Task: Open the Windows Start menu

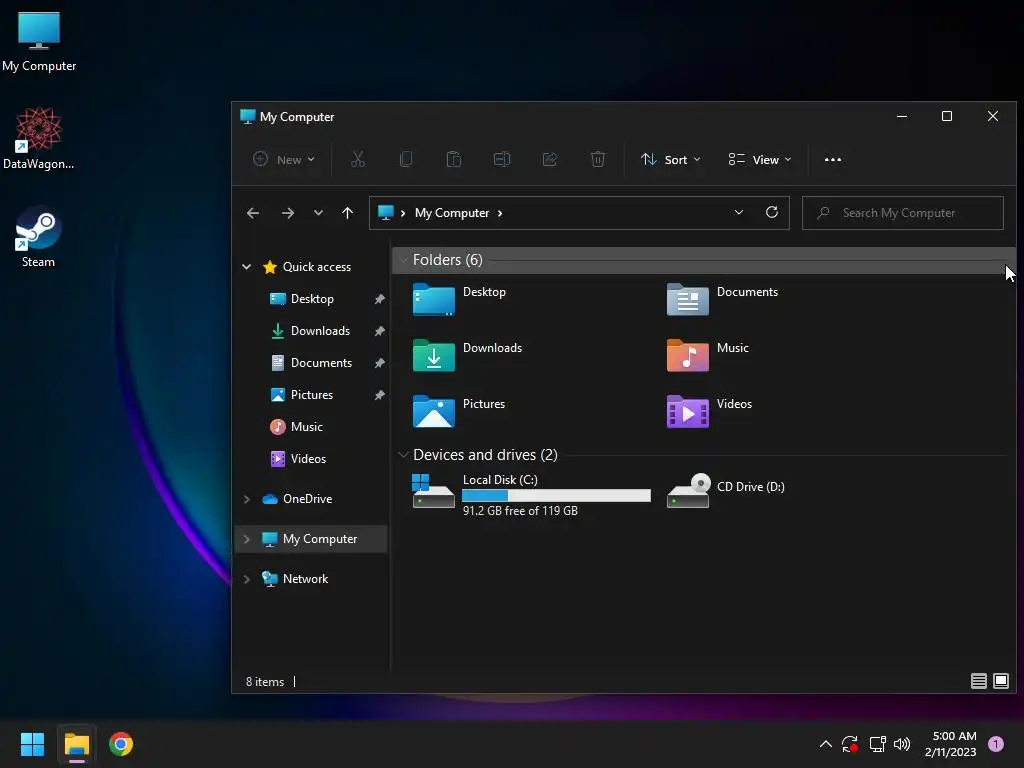Action: point(32,744)
